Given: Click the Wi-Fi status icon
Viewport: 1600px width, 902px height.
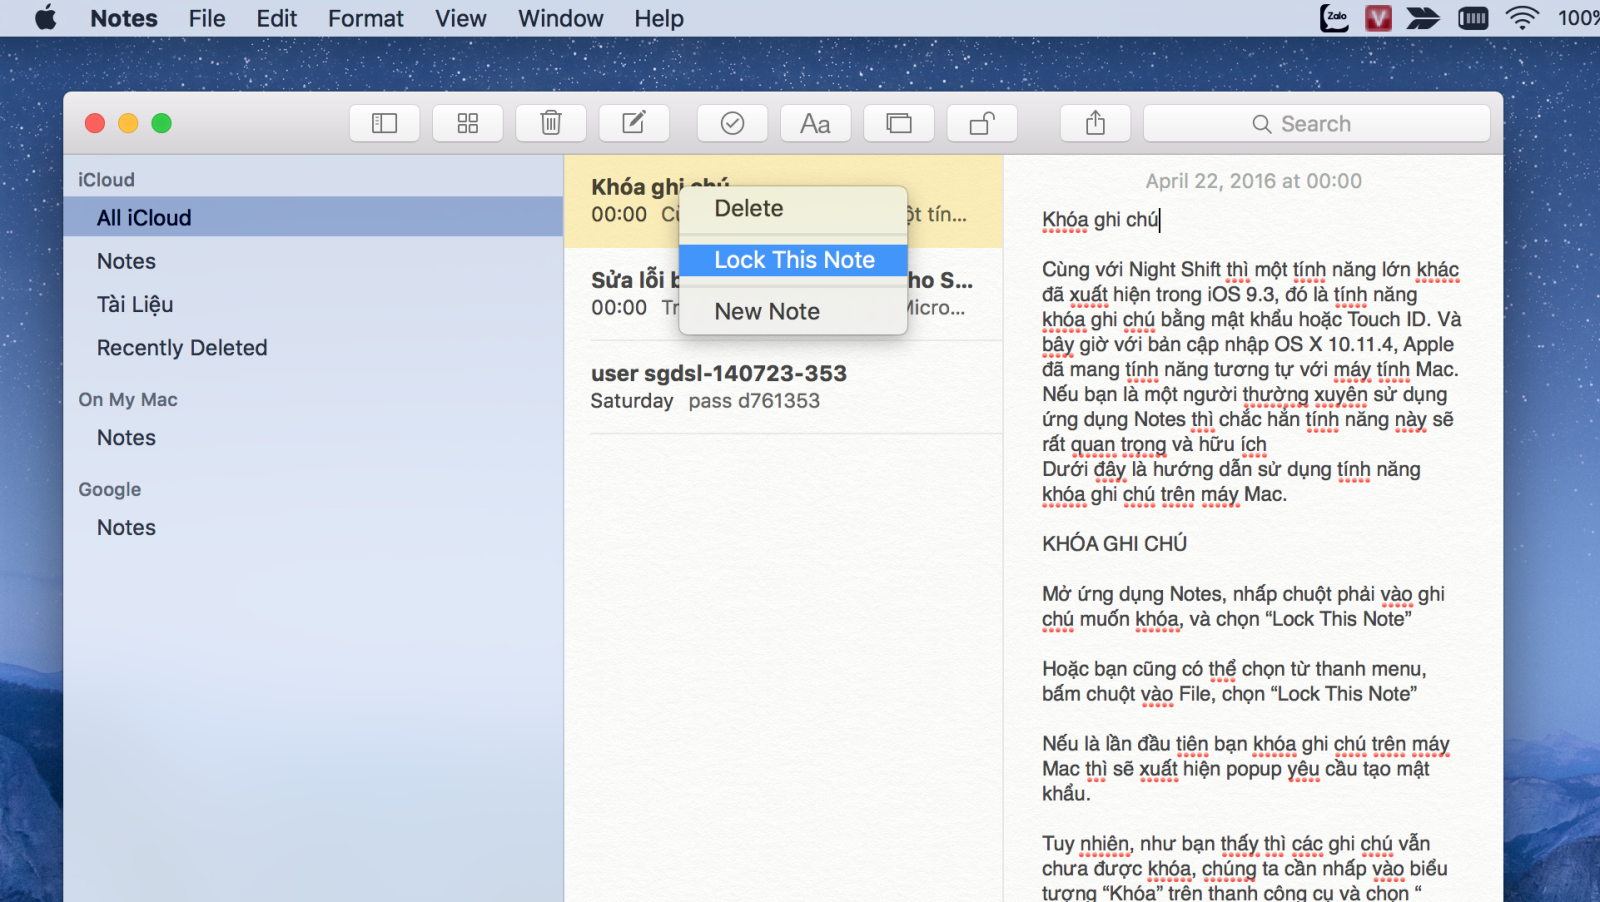Looking at the screenshot, I should (x=1521, y=18).
